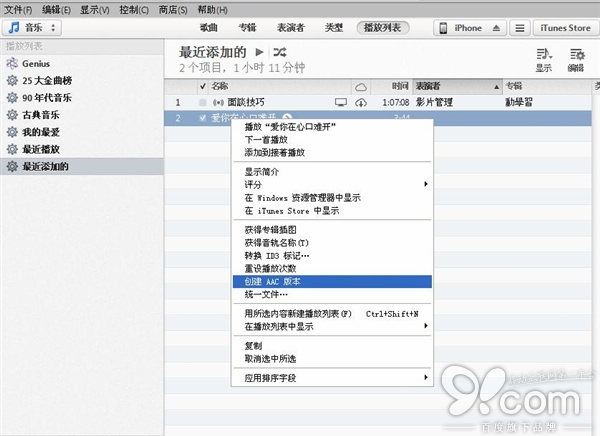
Task: Select the 25 大金曲榜 playlist
Action: pyautogui.click(x=82, y=80)
